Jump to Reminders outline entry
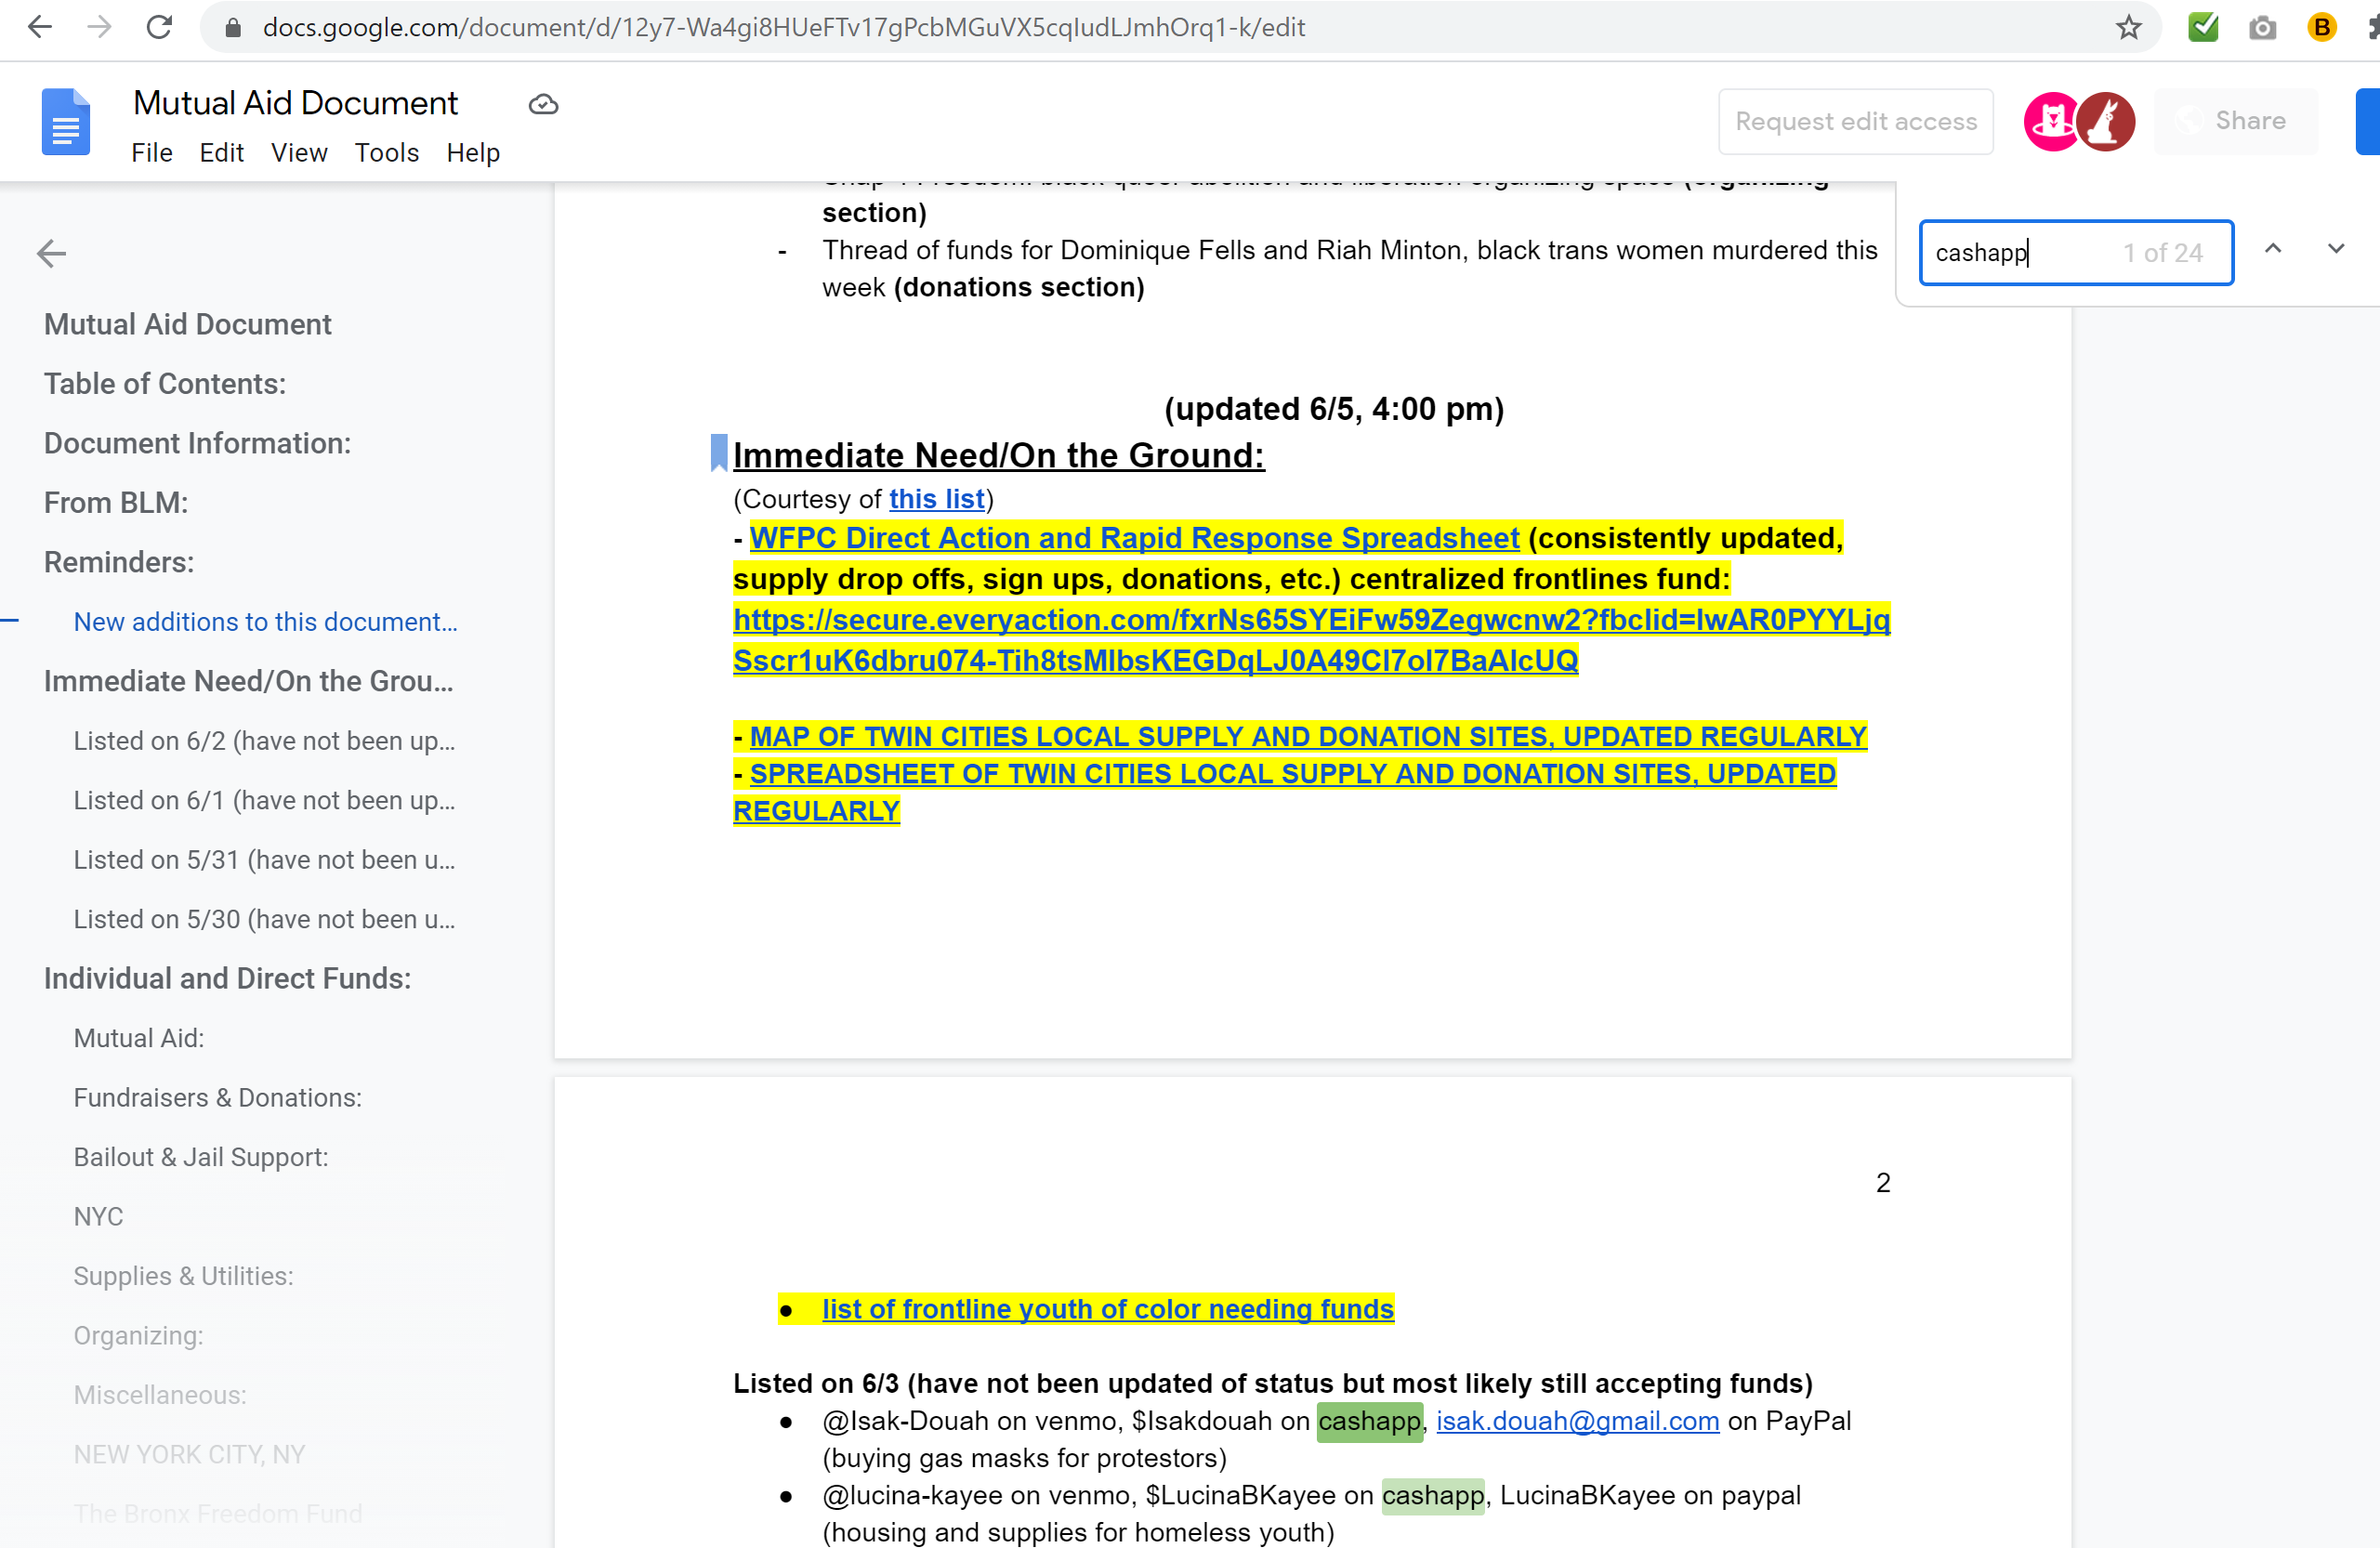Screen dimensions: 2380x1548 click(119, 562)
